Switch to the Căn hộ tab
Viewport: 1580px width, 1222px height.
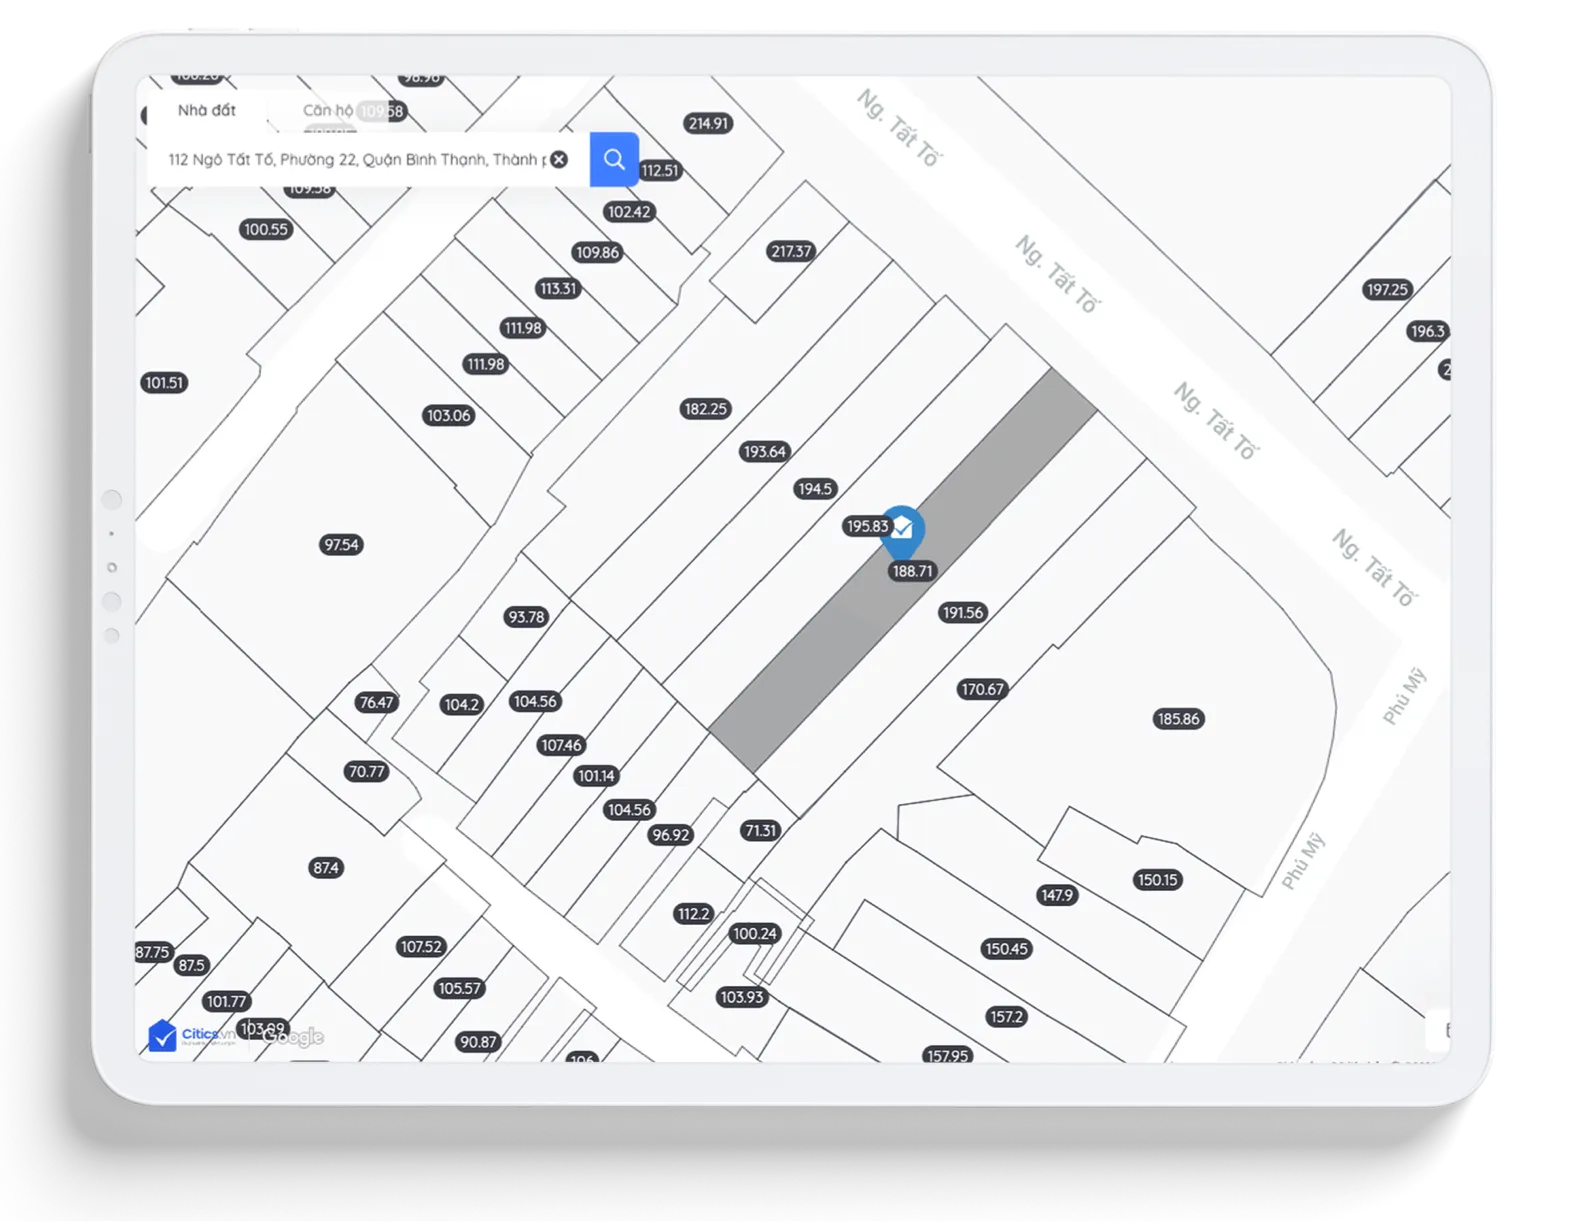(x=327, y=110)
